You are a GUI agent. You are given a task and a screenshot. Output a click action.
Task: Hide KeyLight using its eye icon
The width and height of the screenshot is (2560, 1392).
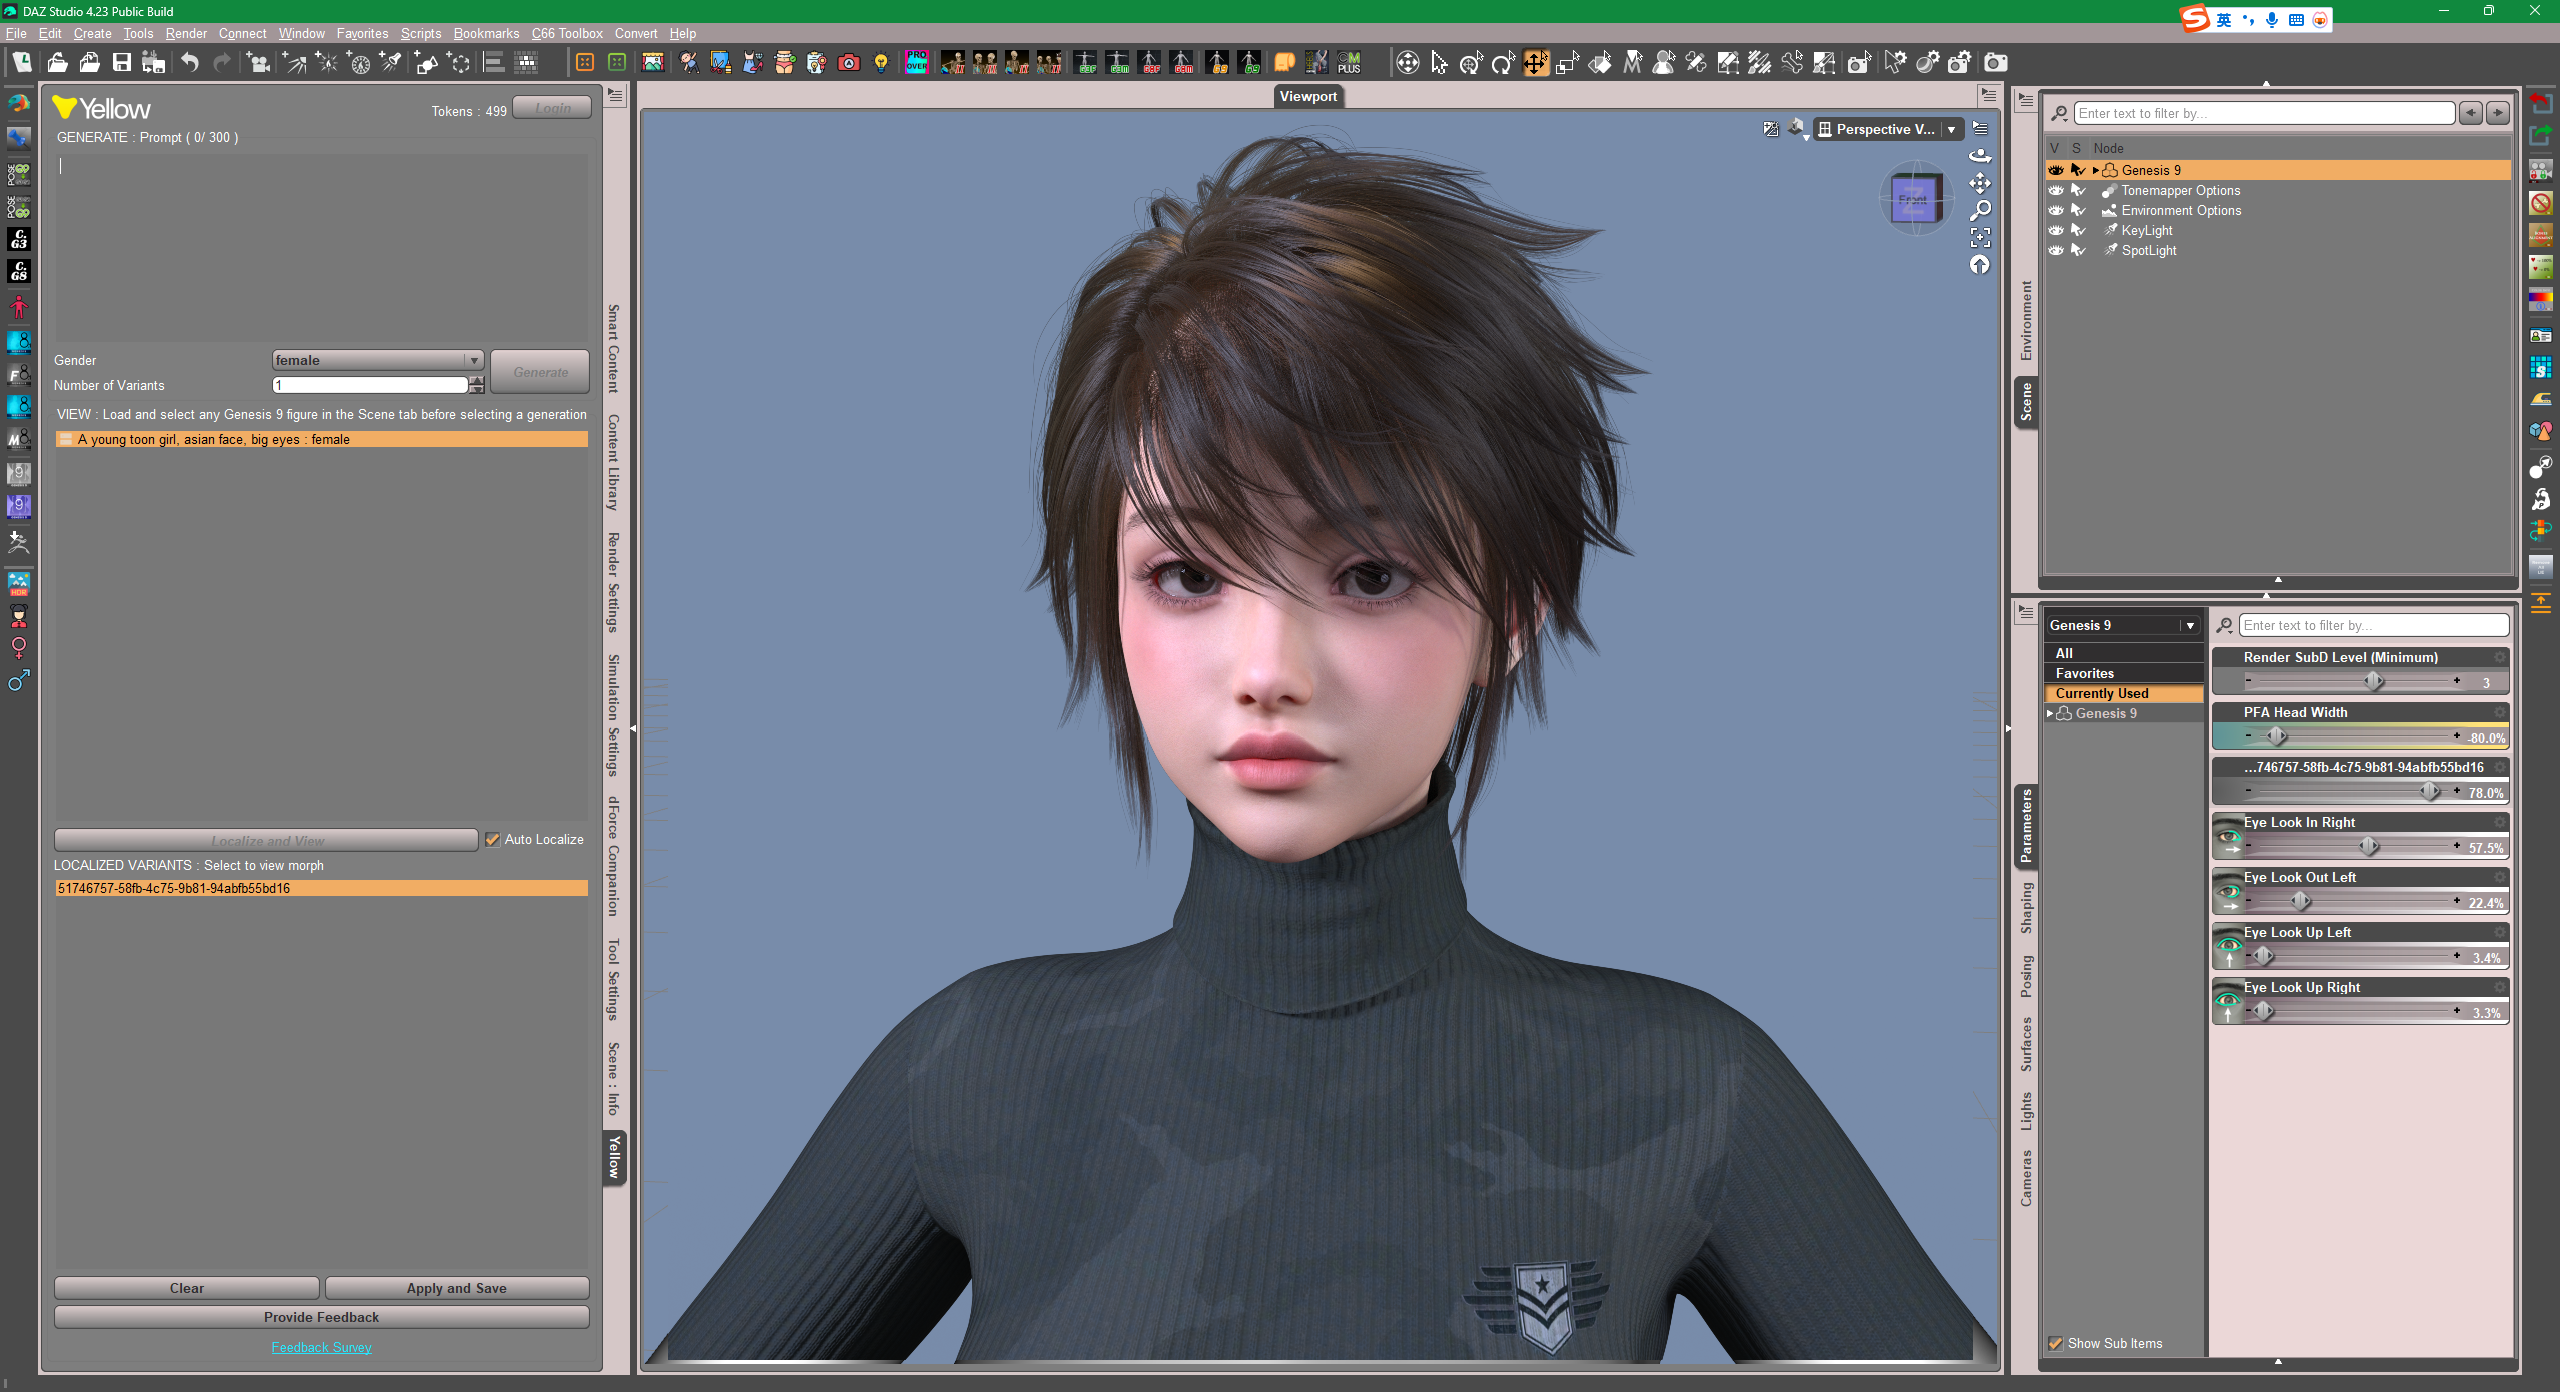pyautogui.click(x=2056, y=230)
